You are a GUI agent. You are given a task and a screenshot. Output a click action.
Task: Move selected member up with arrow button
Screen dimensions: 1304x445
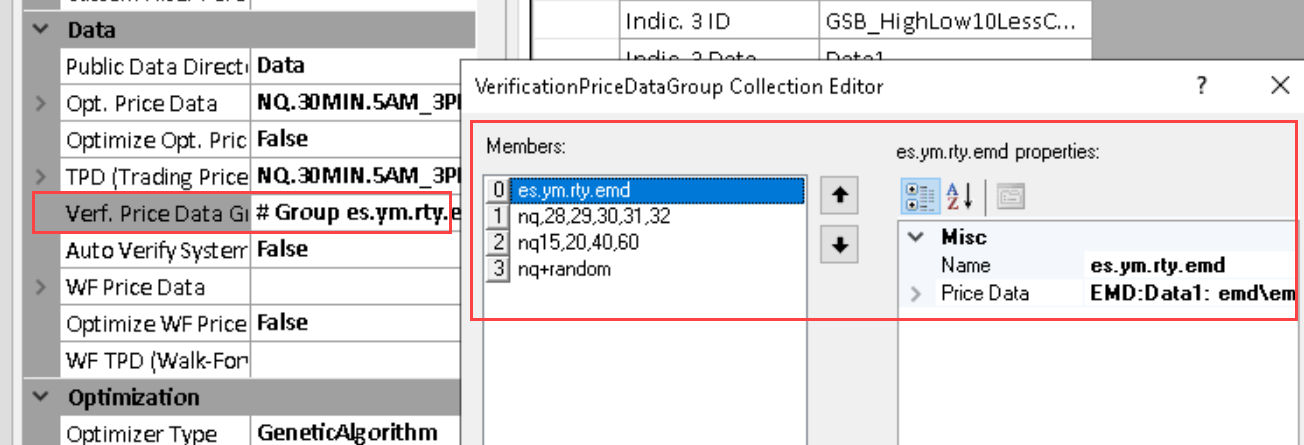click(841, 197)
